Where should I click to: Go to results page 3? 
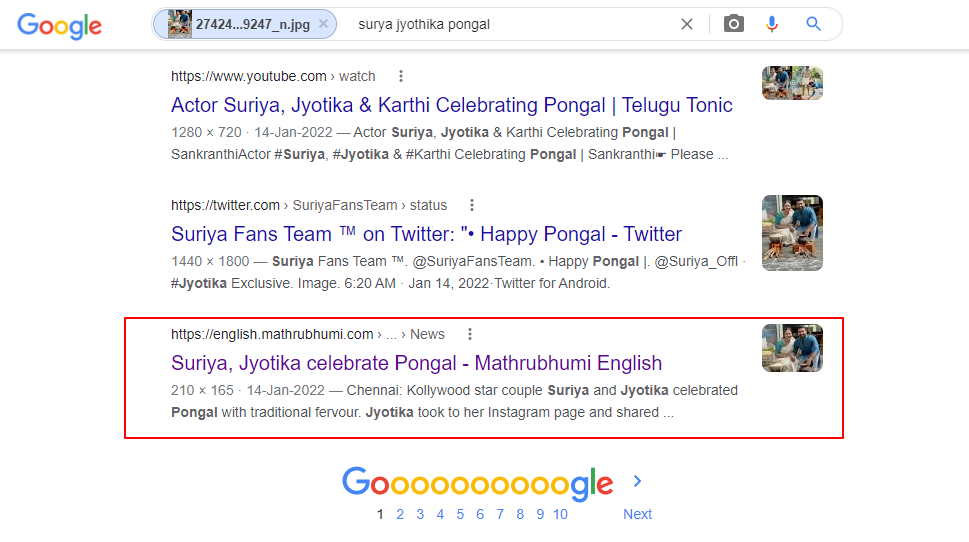click(420, 514)
